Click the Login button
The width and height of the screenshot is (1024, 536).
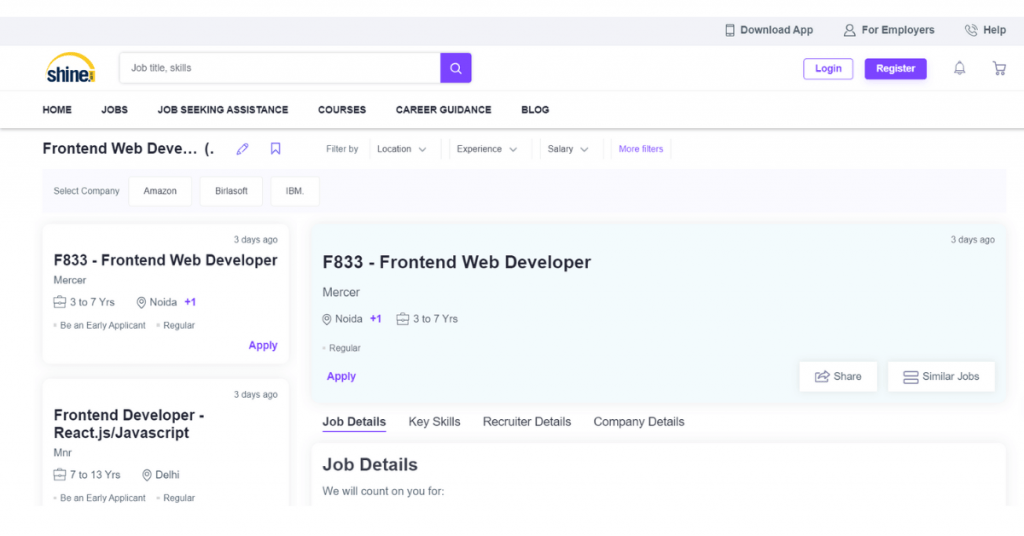[x=828, y=69]
